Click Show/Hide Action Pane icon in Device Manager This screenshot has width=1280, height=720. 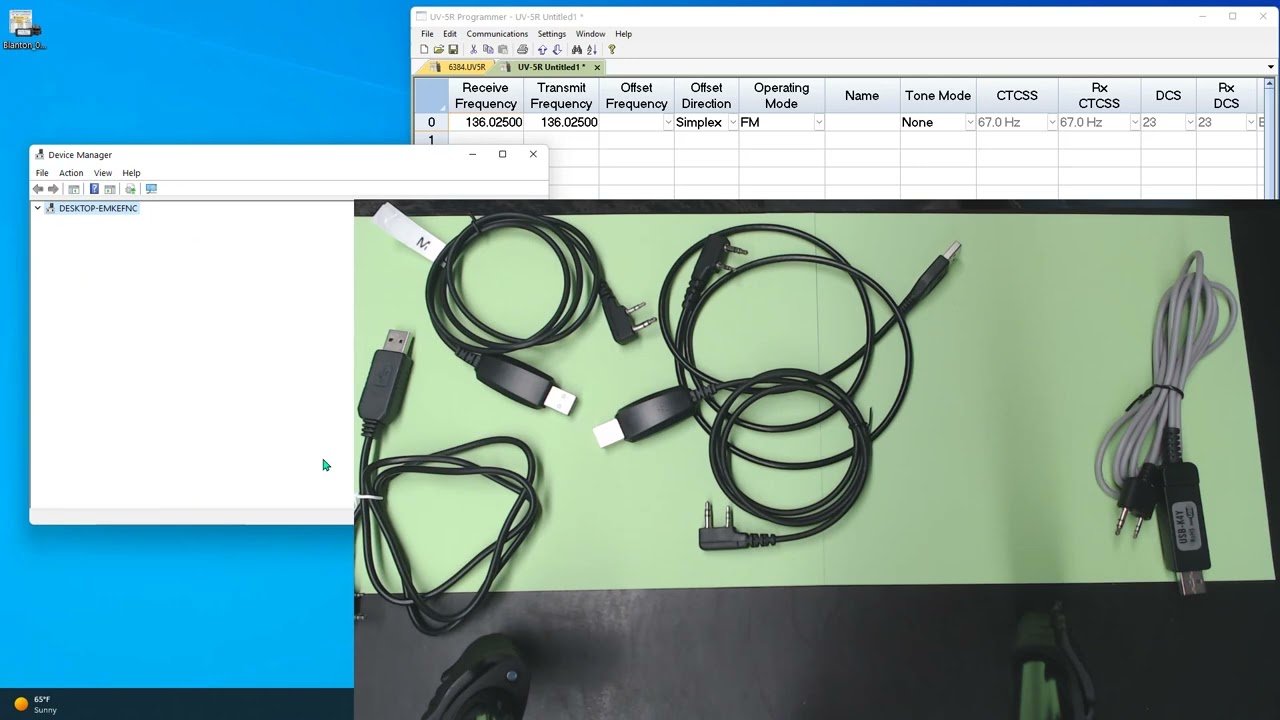110,189
